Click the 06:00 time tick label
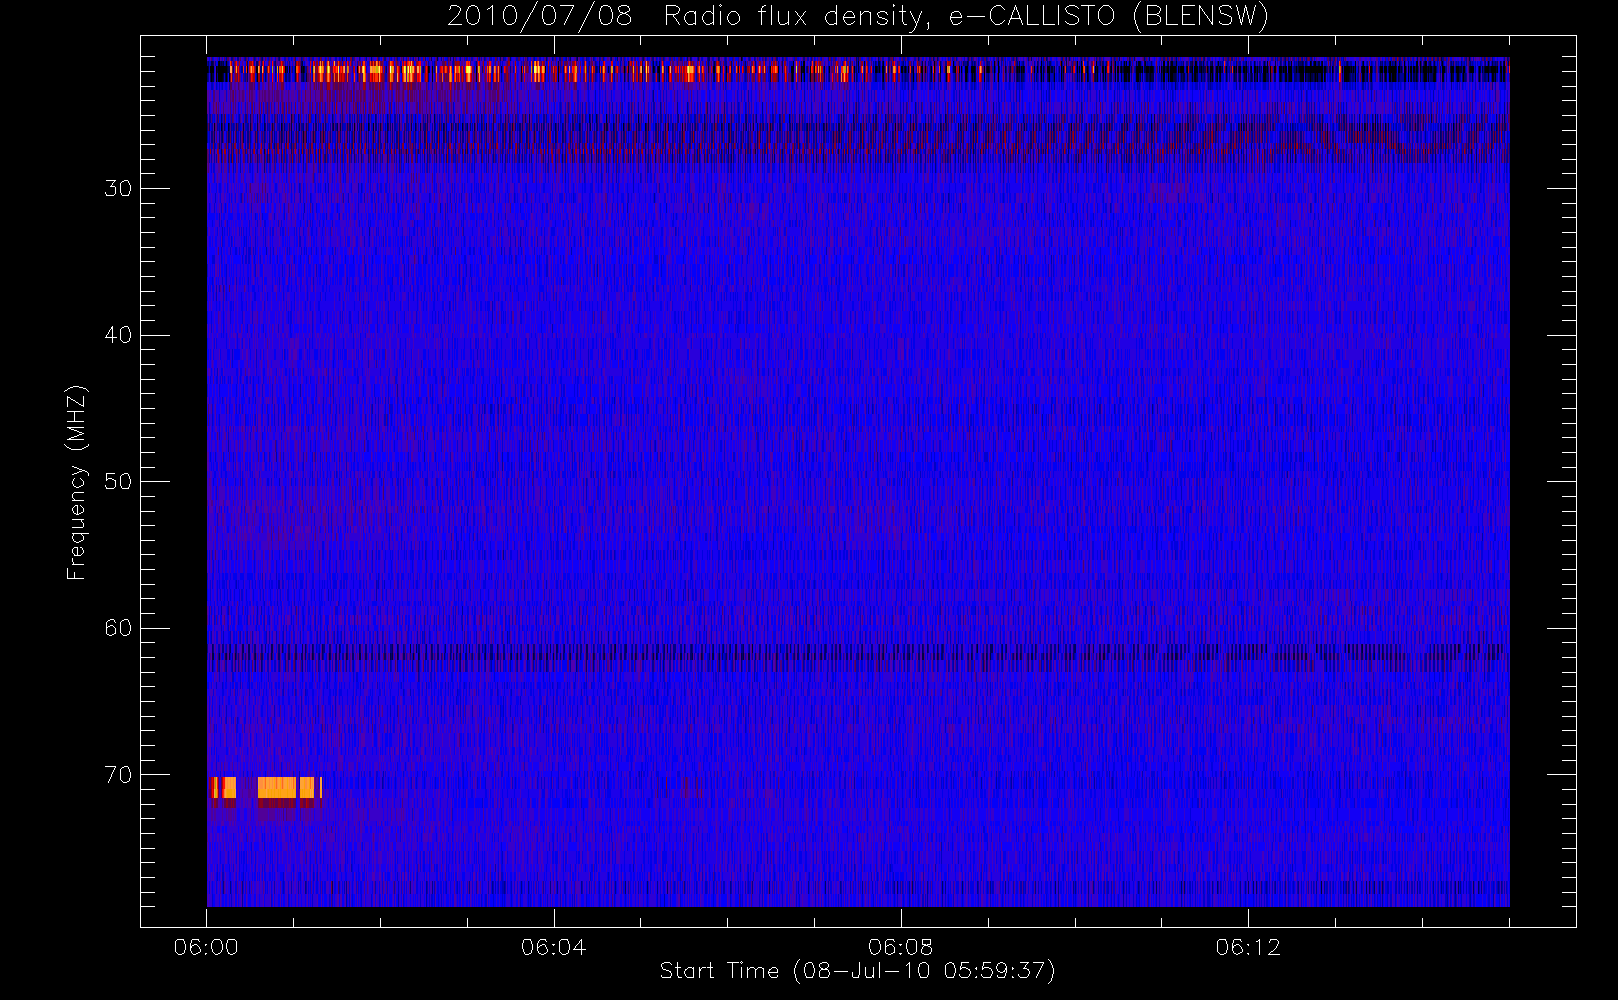 tap(206, 947)
